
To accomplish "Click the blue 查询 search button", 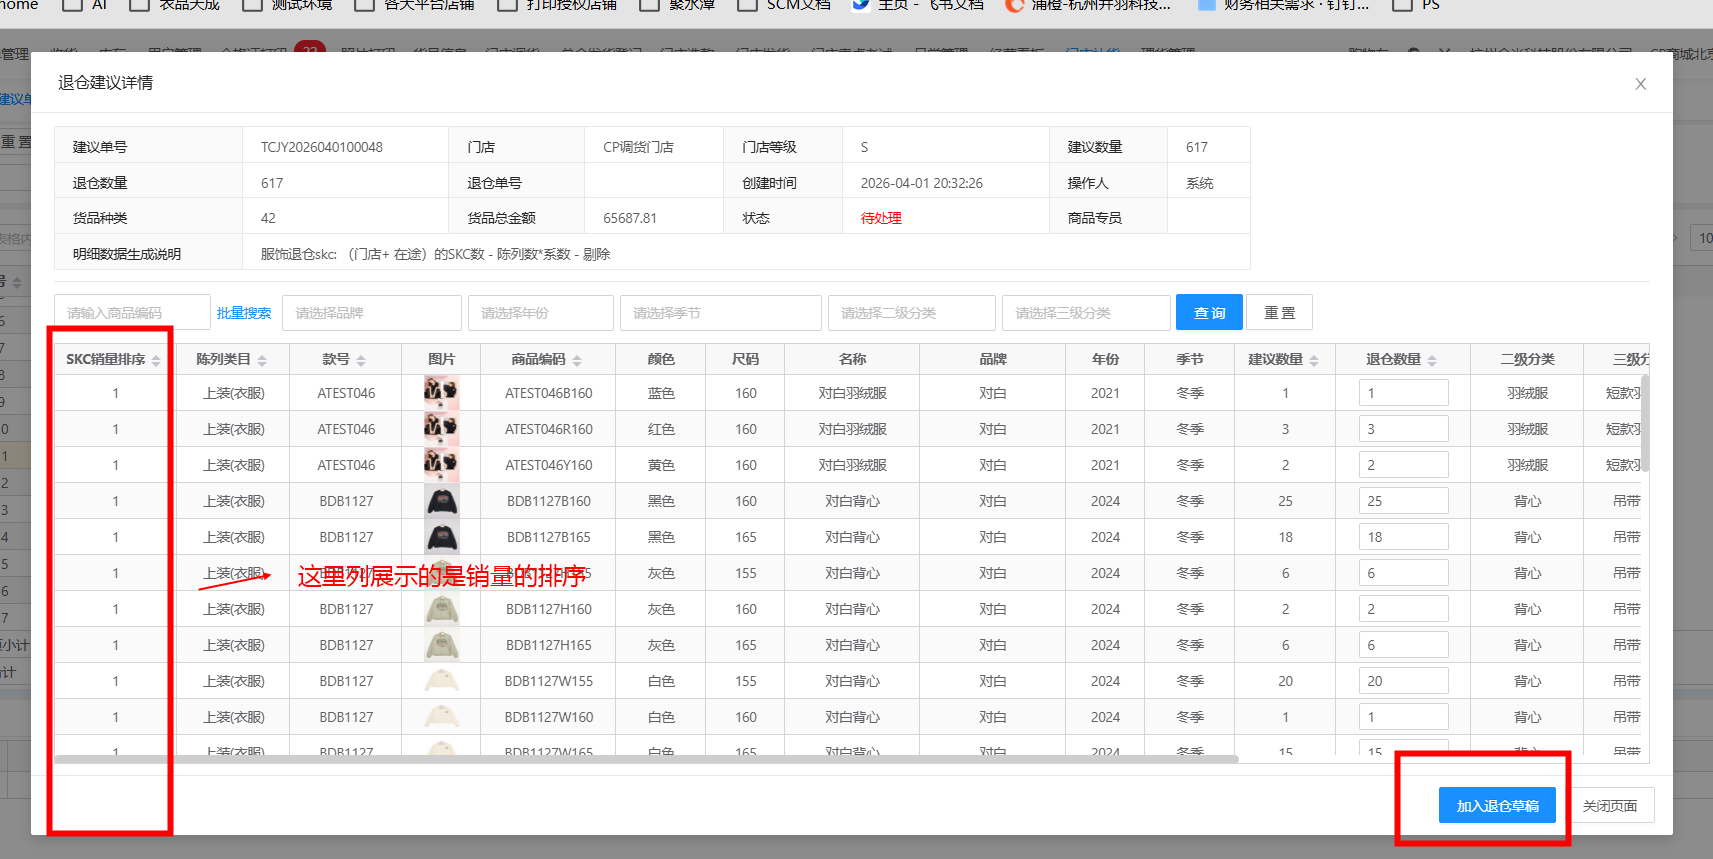I will tap(1209, 313).
